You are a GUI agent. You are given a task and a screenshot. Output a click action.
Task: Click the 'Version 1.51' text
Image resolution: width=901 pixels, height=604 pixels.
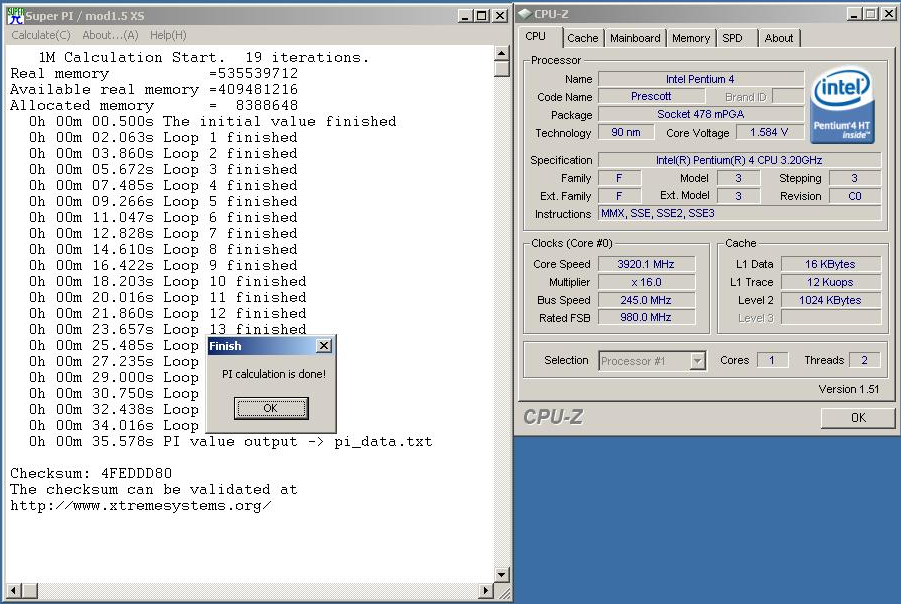click(849, 389)
